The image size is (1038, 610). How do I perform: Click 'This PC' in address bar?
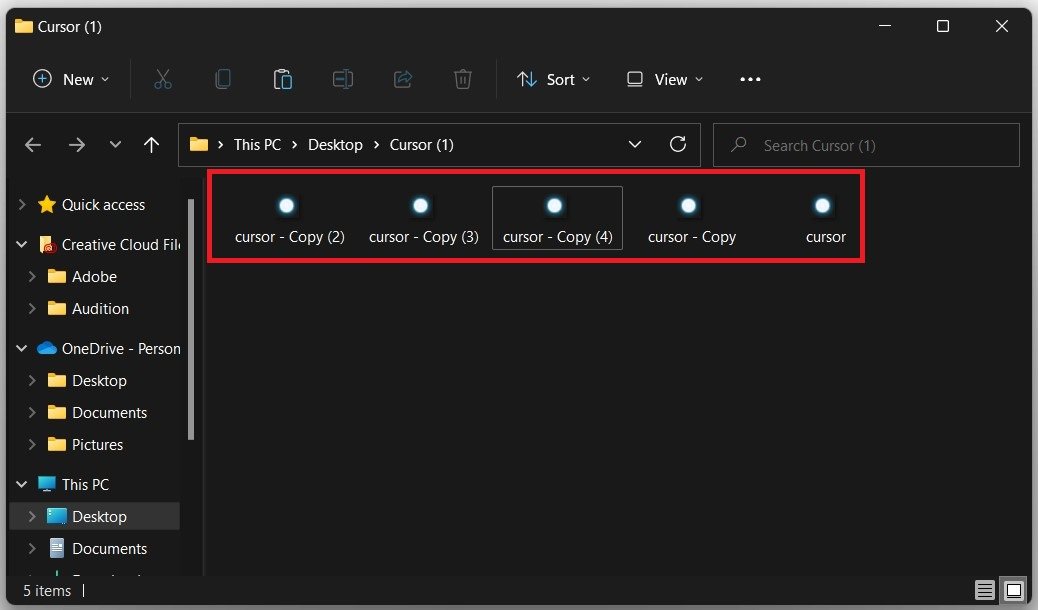pyautogui.click(x=257, y=144)
